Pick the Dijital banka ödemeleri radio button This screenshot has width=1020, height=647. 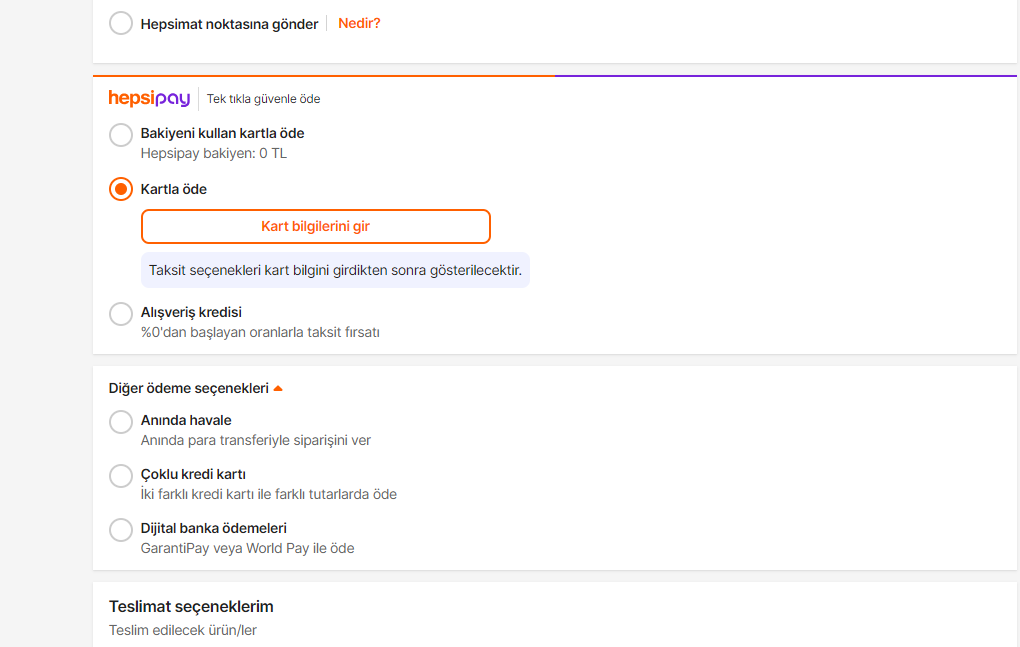tap(121, 530)
